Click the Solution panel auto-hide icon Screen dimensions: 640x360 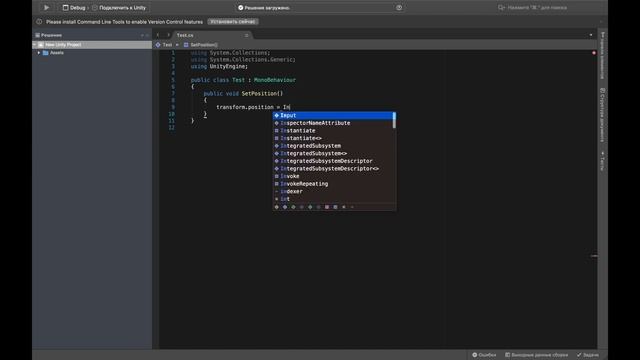click(x=142, y=35)
